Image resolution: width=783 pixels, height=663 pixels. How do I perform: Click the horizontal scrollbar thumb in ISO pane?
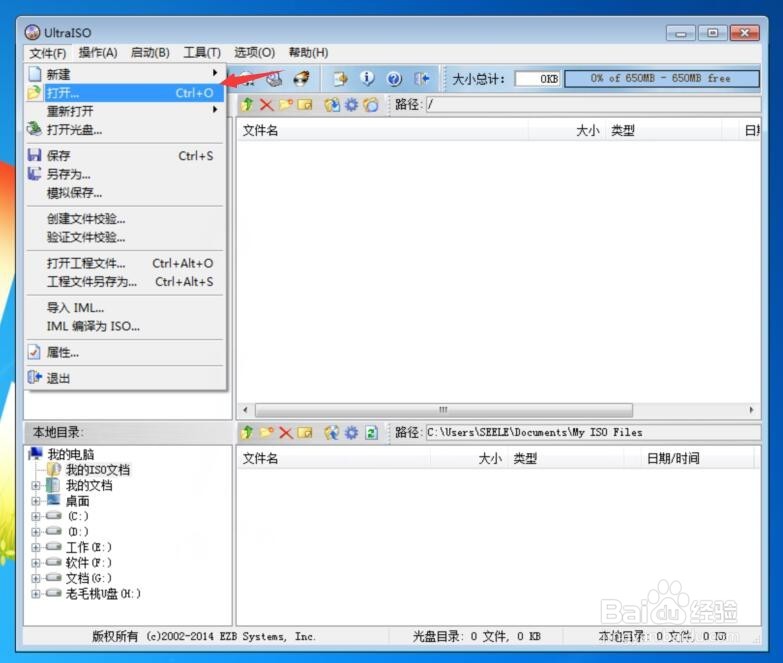(x=443, y=410)
